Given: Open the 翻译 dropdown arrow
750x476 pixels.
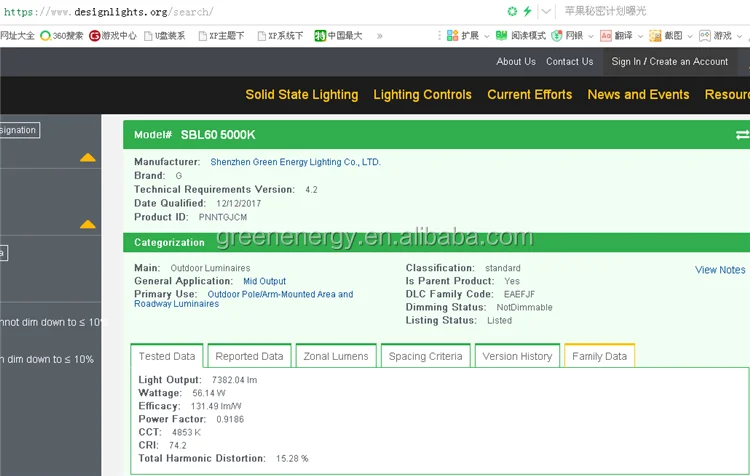Looking at the screenshot, I should click(x=640, y=36).
